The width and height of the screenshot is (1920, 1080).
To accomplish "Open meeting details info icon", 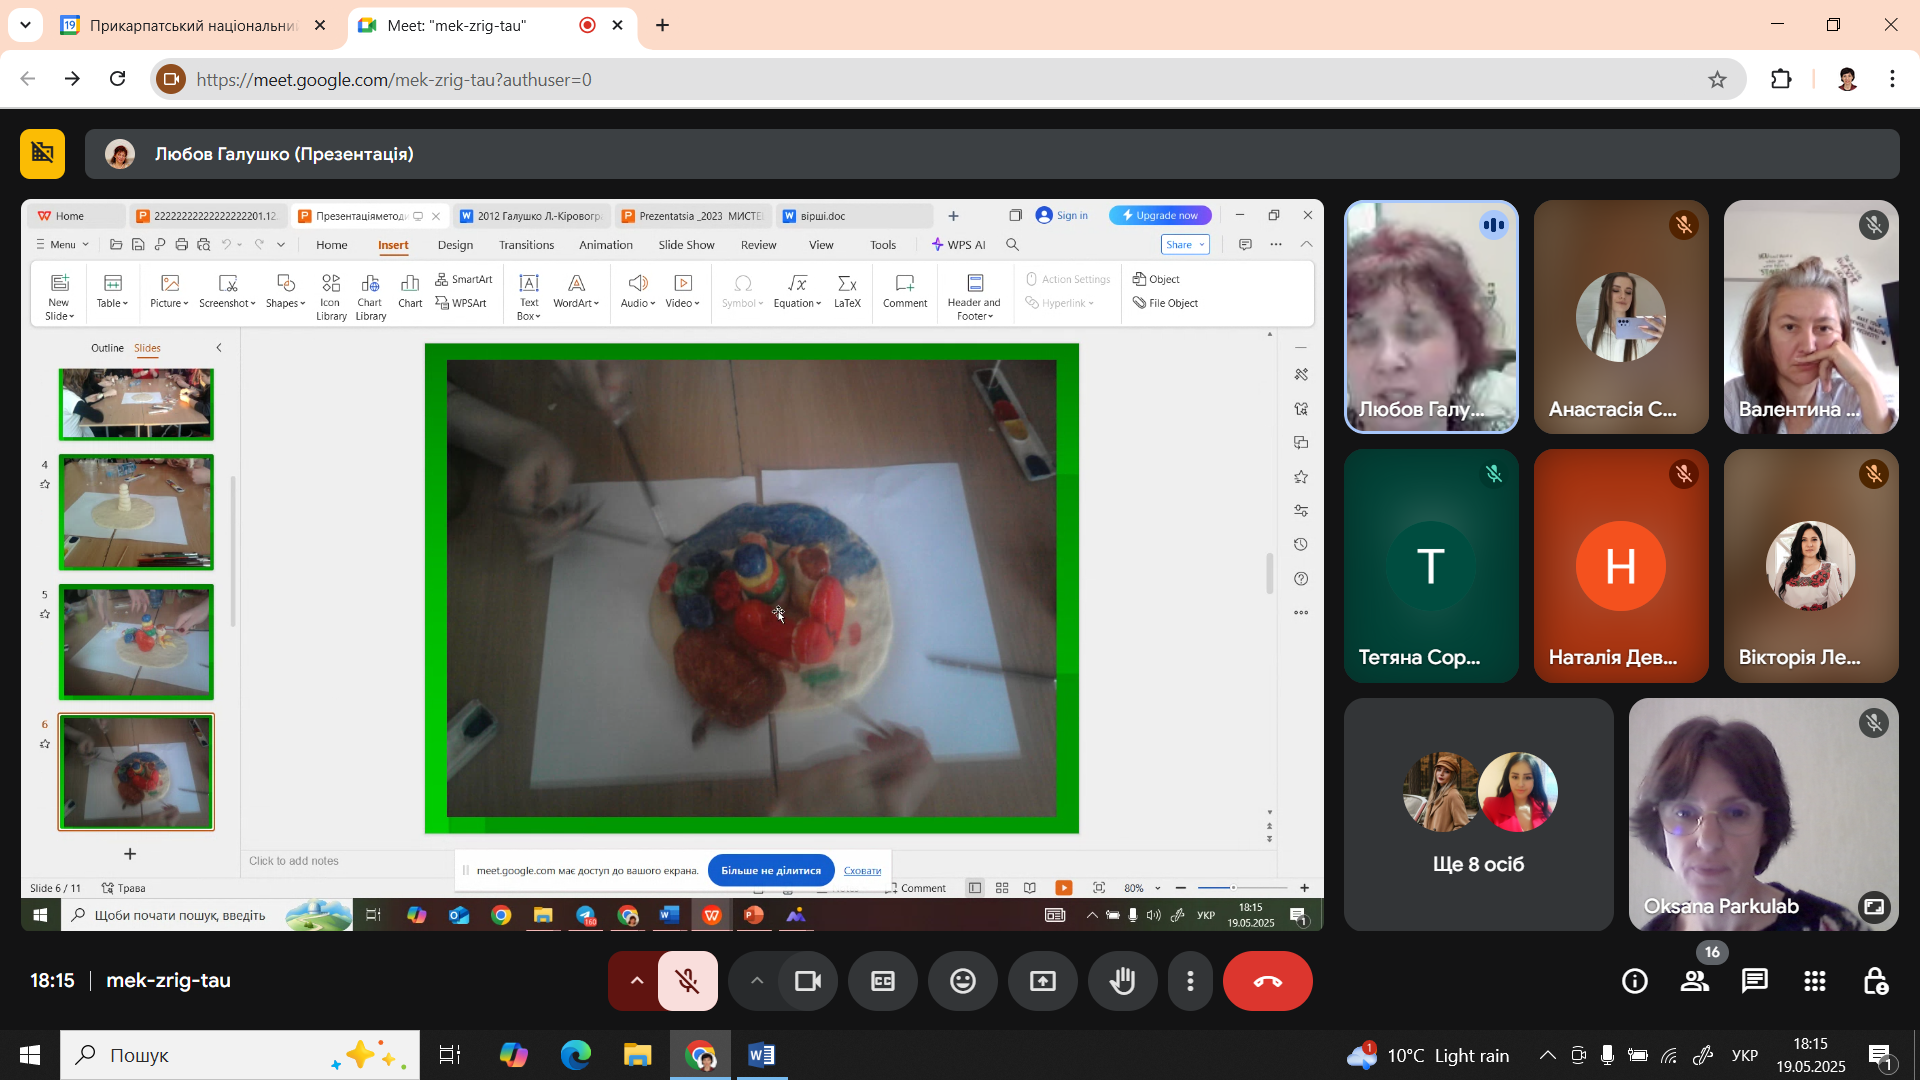I will pos(1635,981).
